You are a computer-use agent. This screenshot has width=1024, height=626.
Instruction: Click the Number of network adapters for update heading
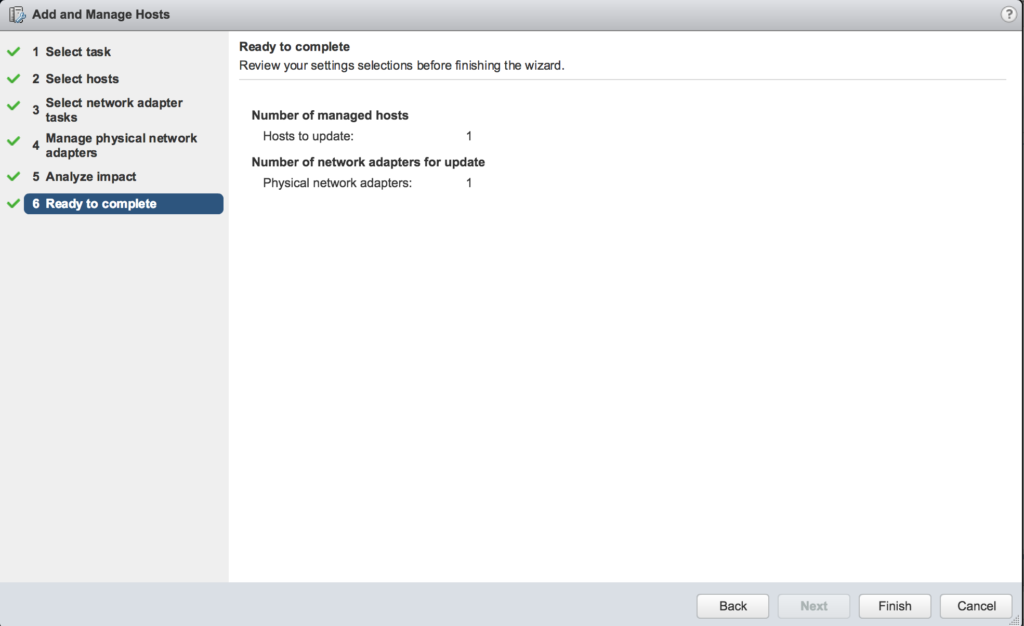click(368, 162)
